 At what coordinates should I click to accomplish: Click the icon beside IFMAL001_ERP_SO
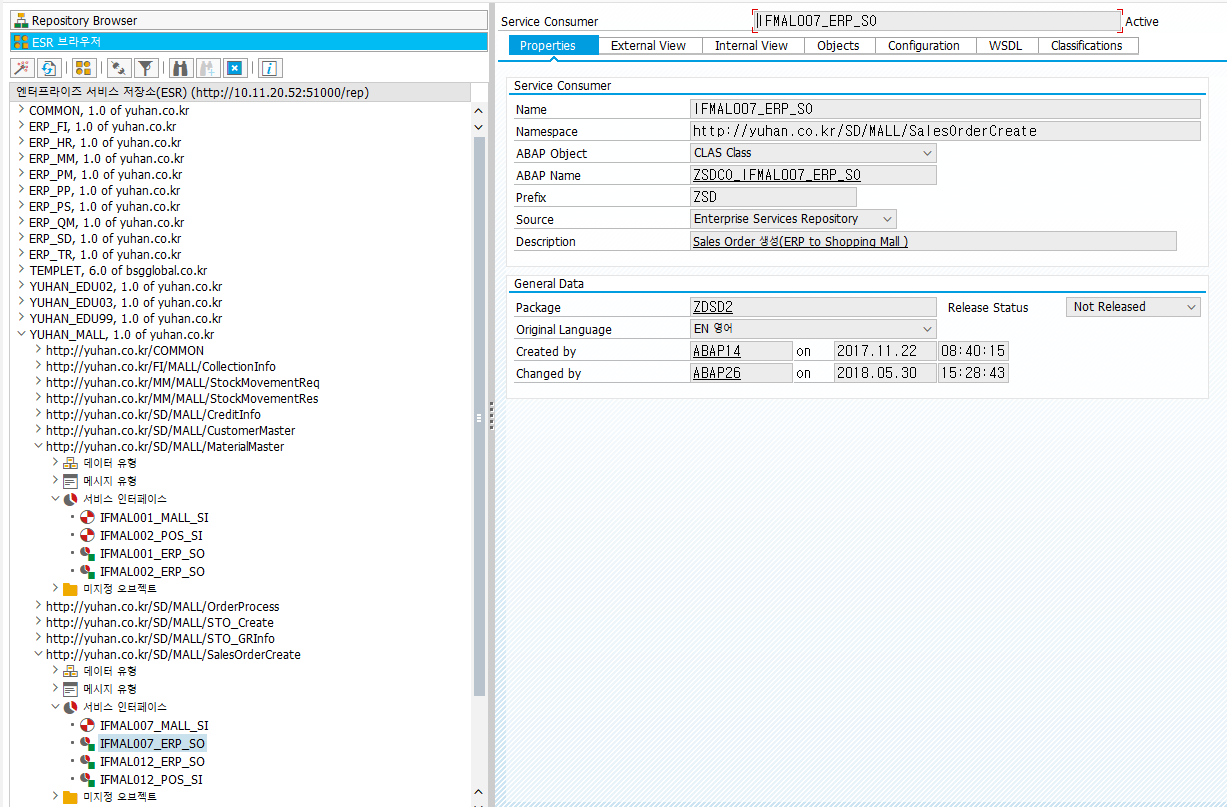point(87,553)
